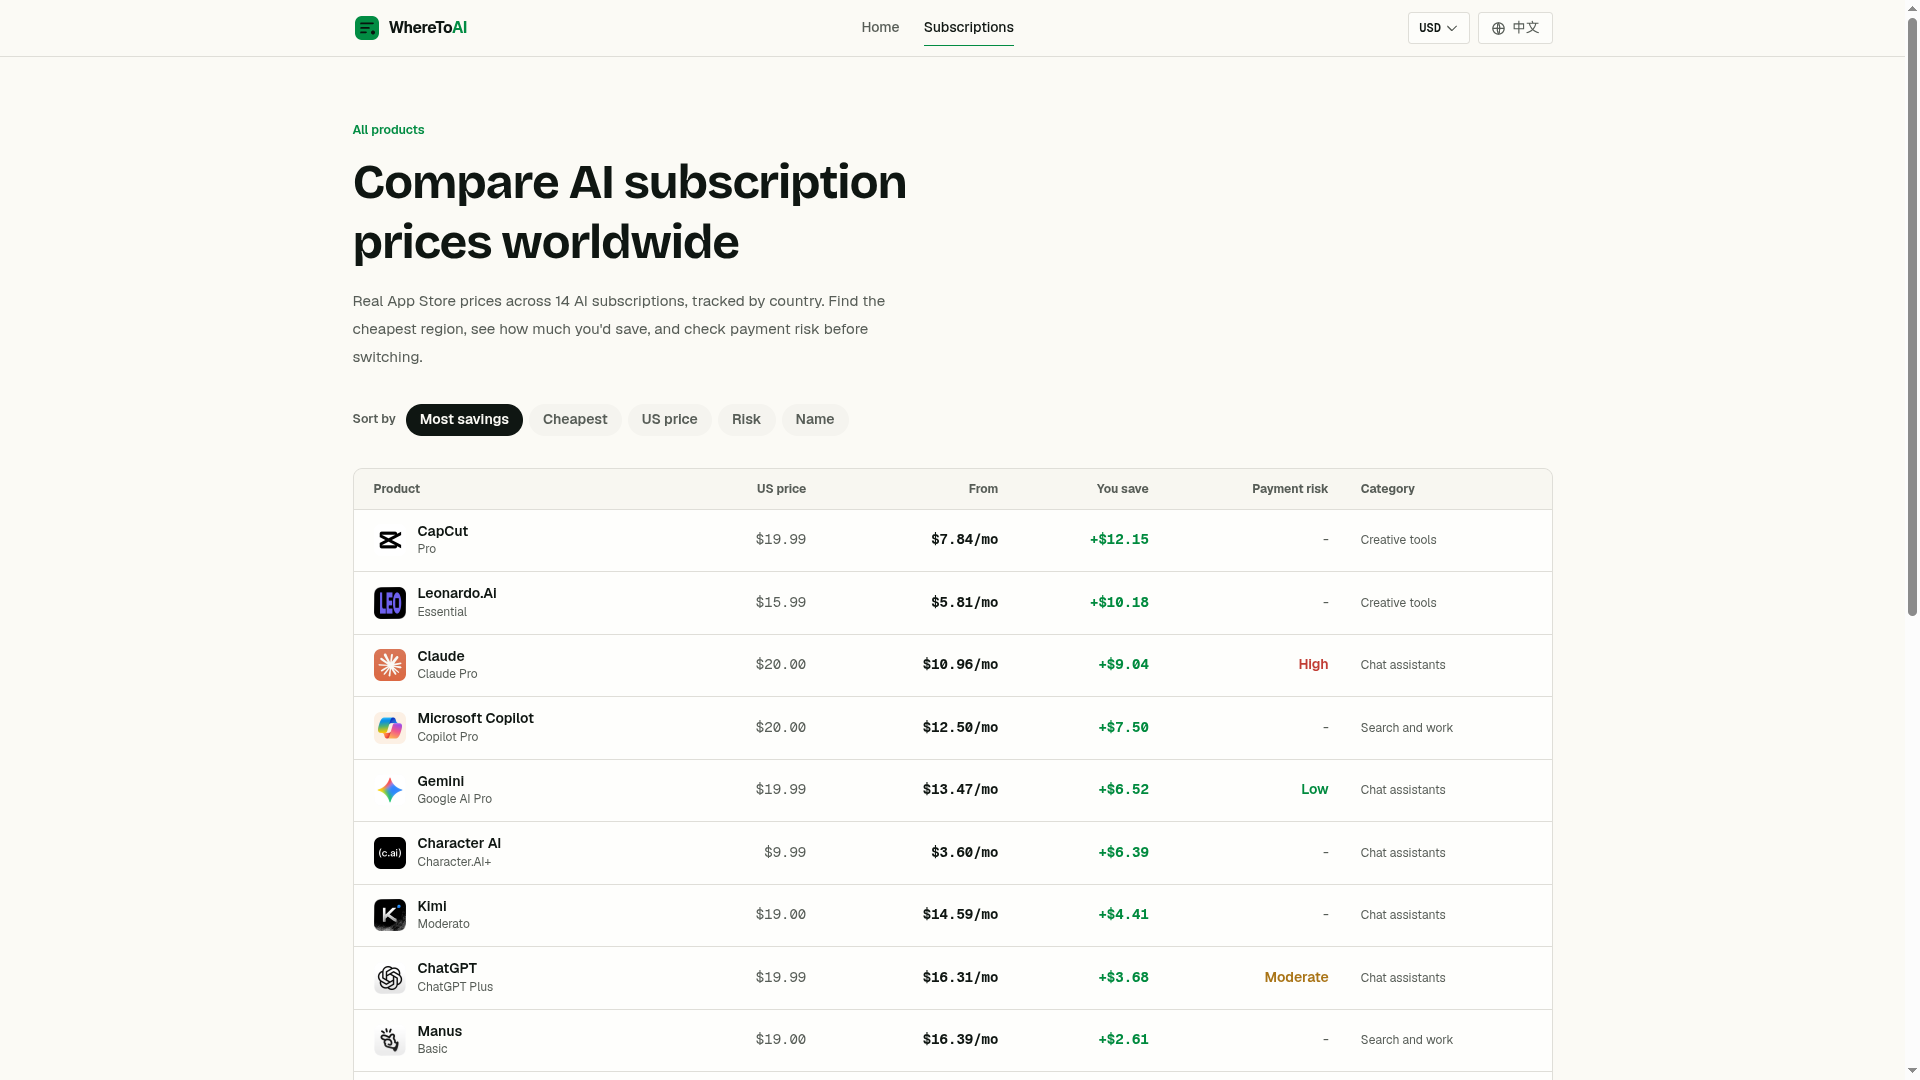This screenshot has width=1920, height=1080.
Task: Open the ChatGPT product name
Action: coord(447,969)
